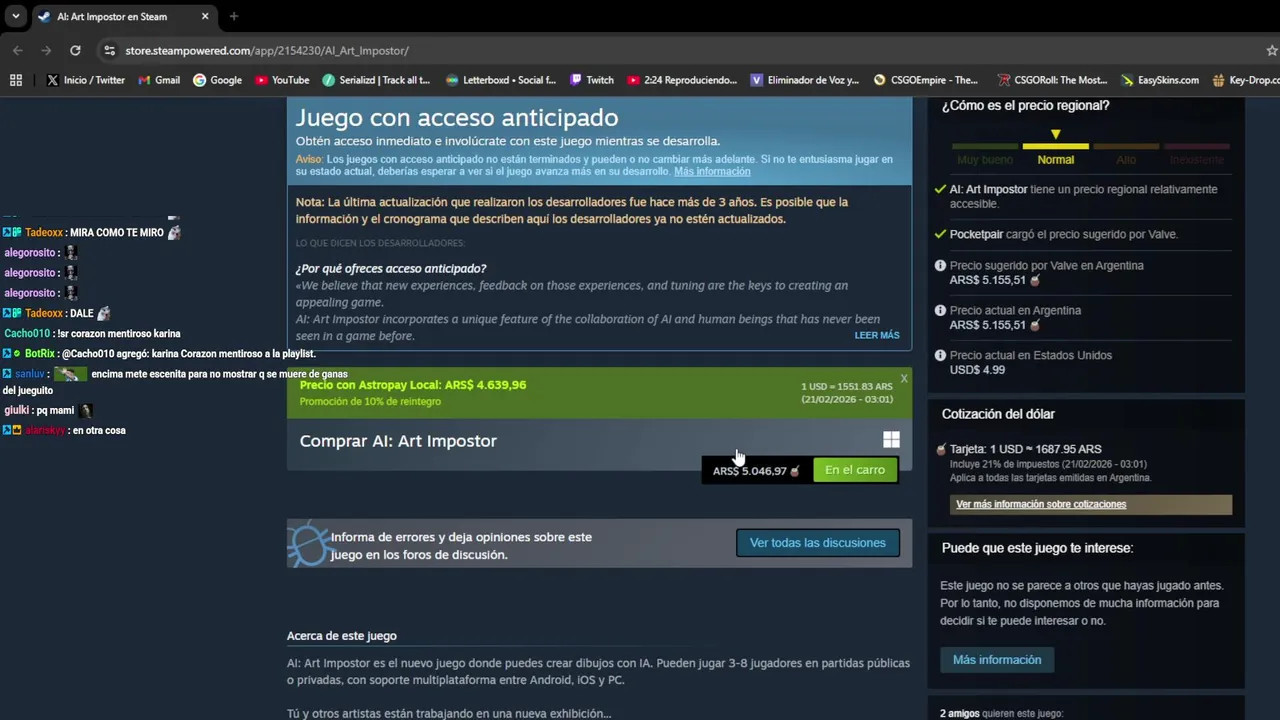
Task: Open the 2:24 Reproduciendo bookmark
Action: (682, 80)
